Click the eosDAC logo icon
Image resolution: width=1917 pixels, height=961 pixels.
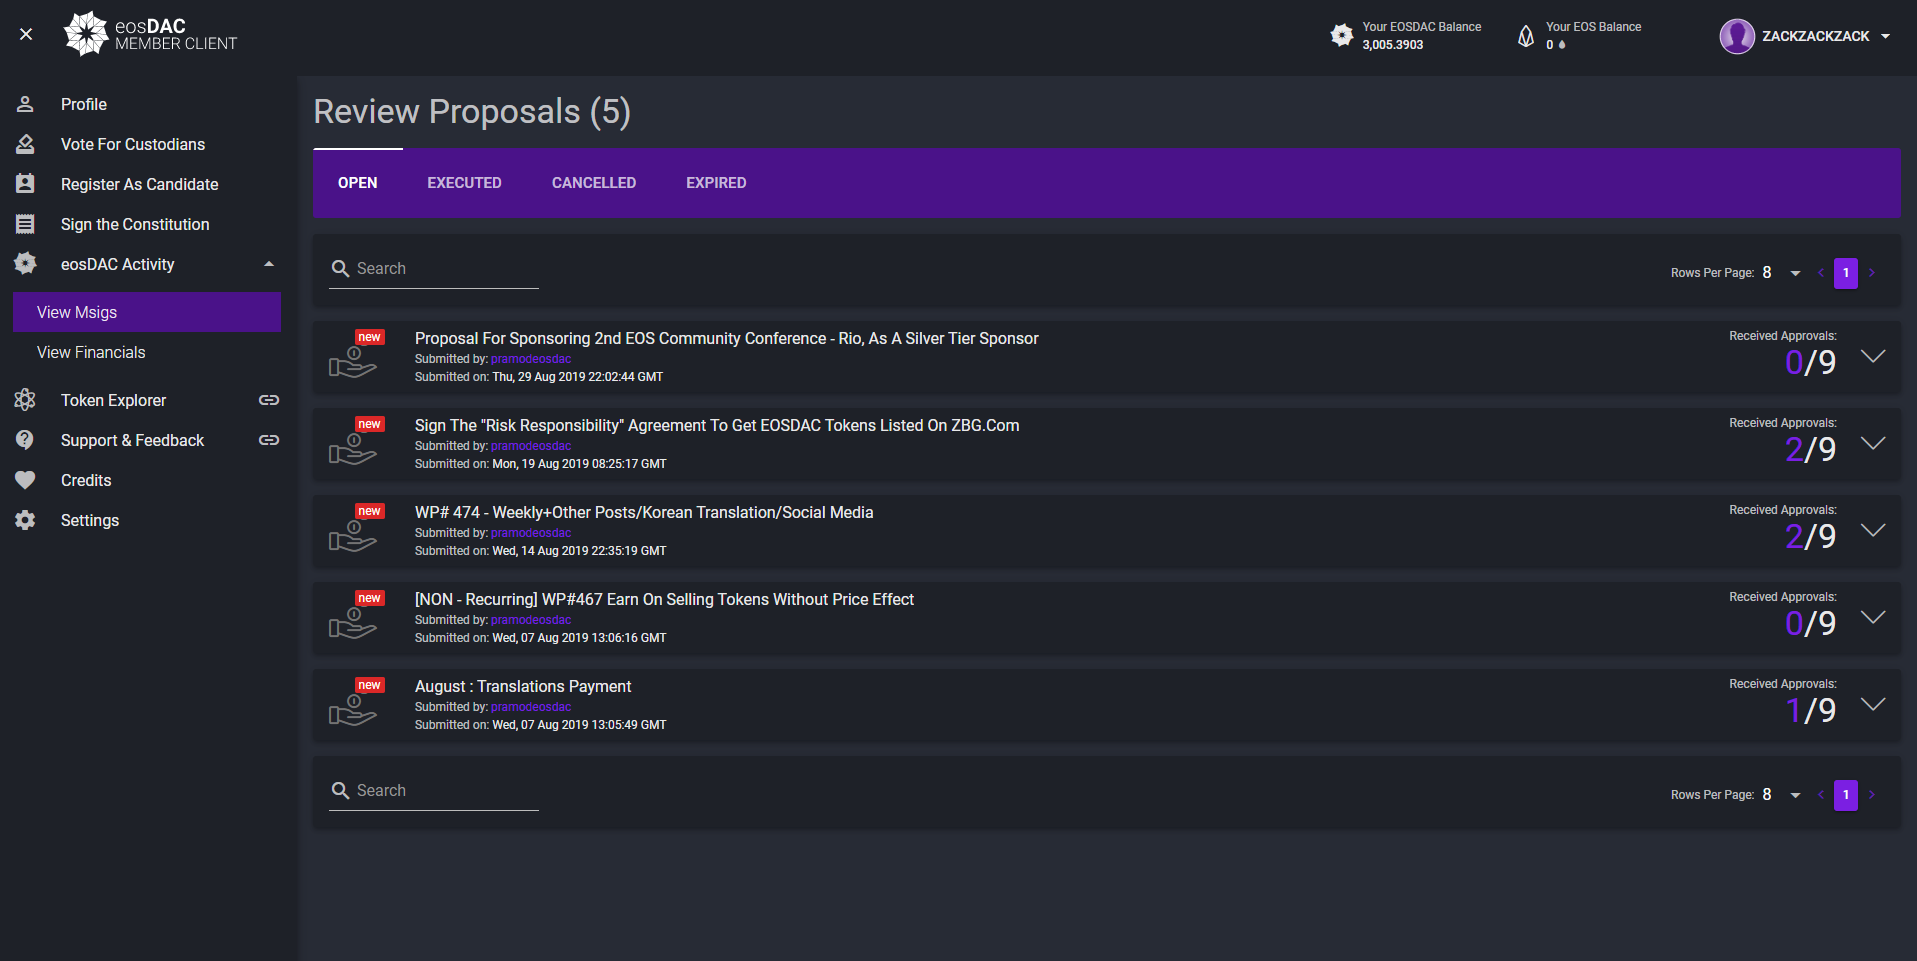[86, 34]
